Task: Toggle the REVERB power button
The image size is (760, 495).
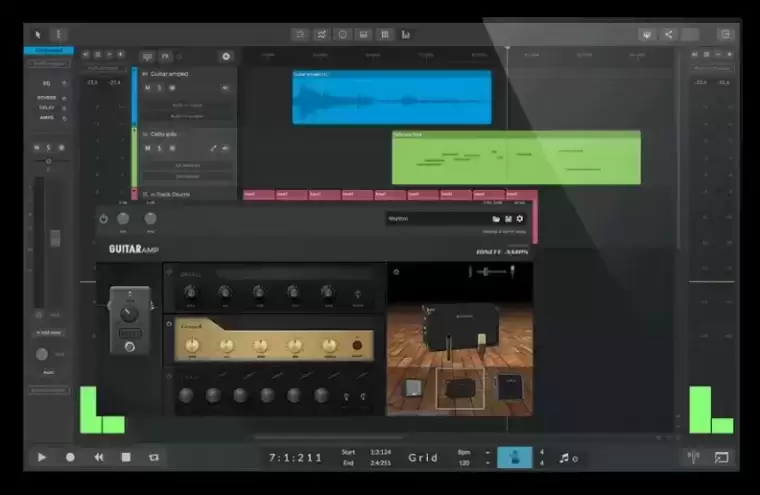Action: 64,98
